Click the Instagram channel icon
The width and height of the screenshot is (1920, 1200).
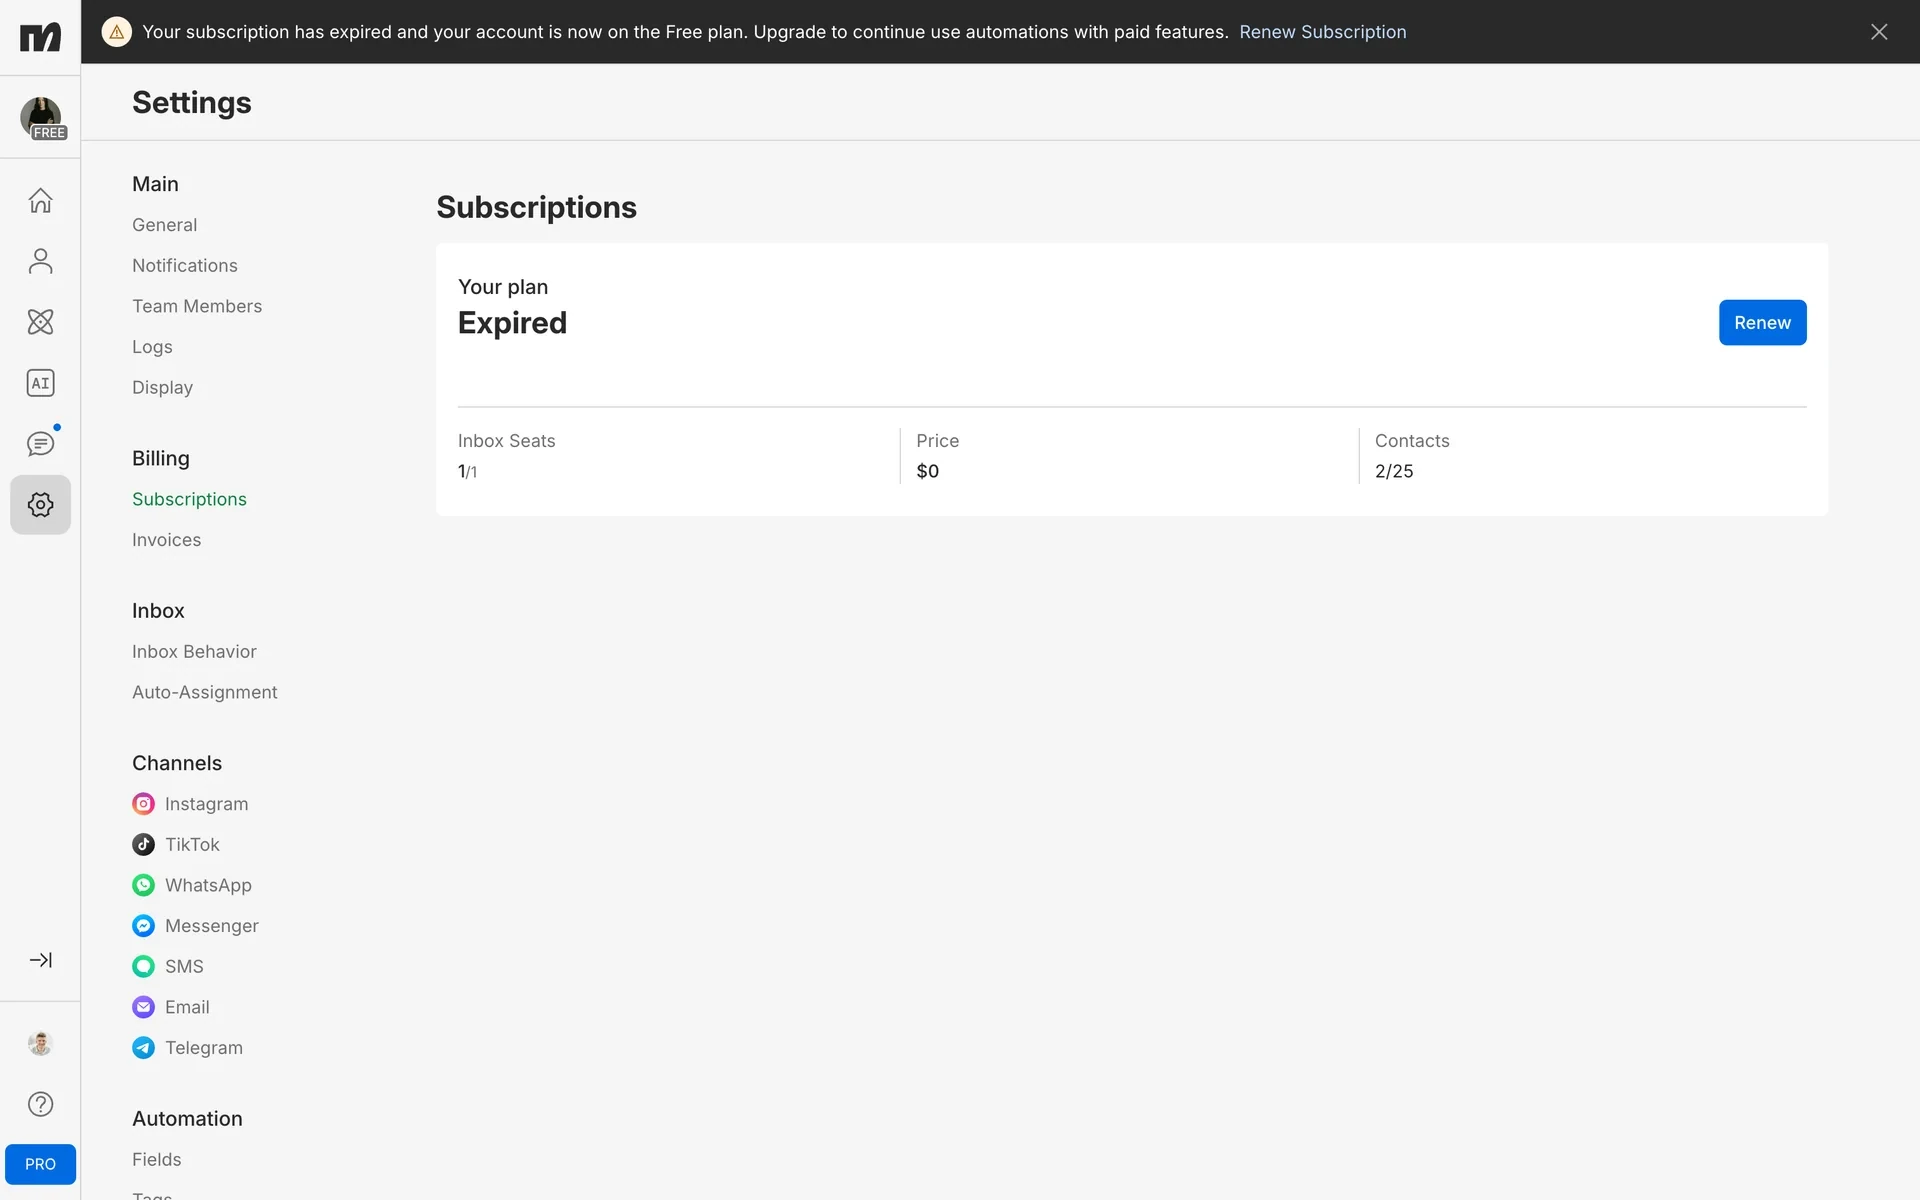click(144, 804)
